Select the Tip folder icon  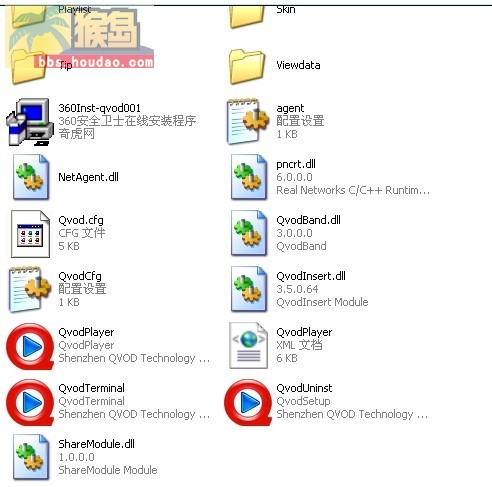pyautogui.click(x=29, y=67)
